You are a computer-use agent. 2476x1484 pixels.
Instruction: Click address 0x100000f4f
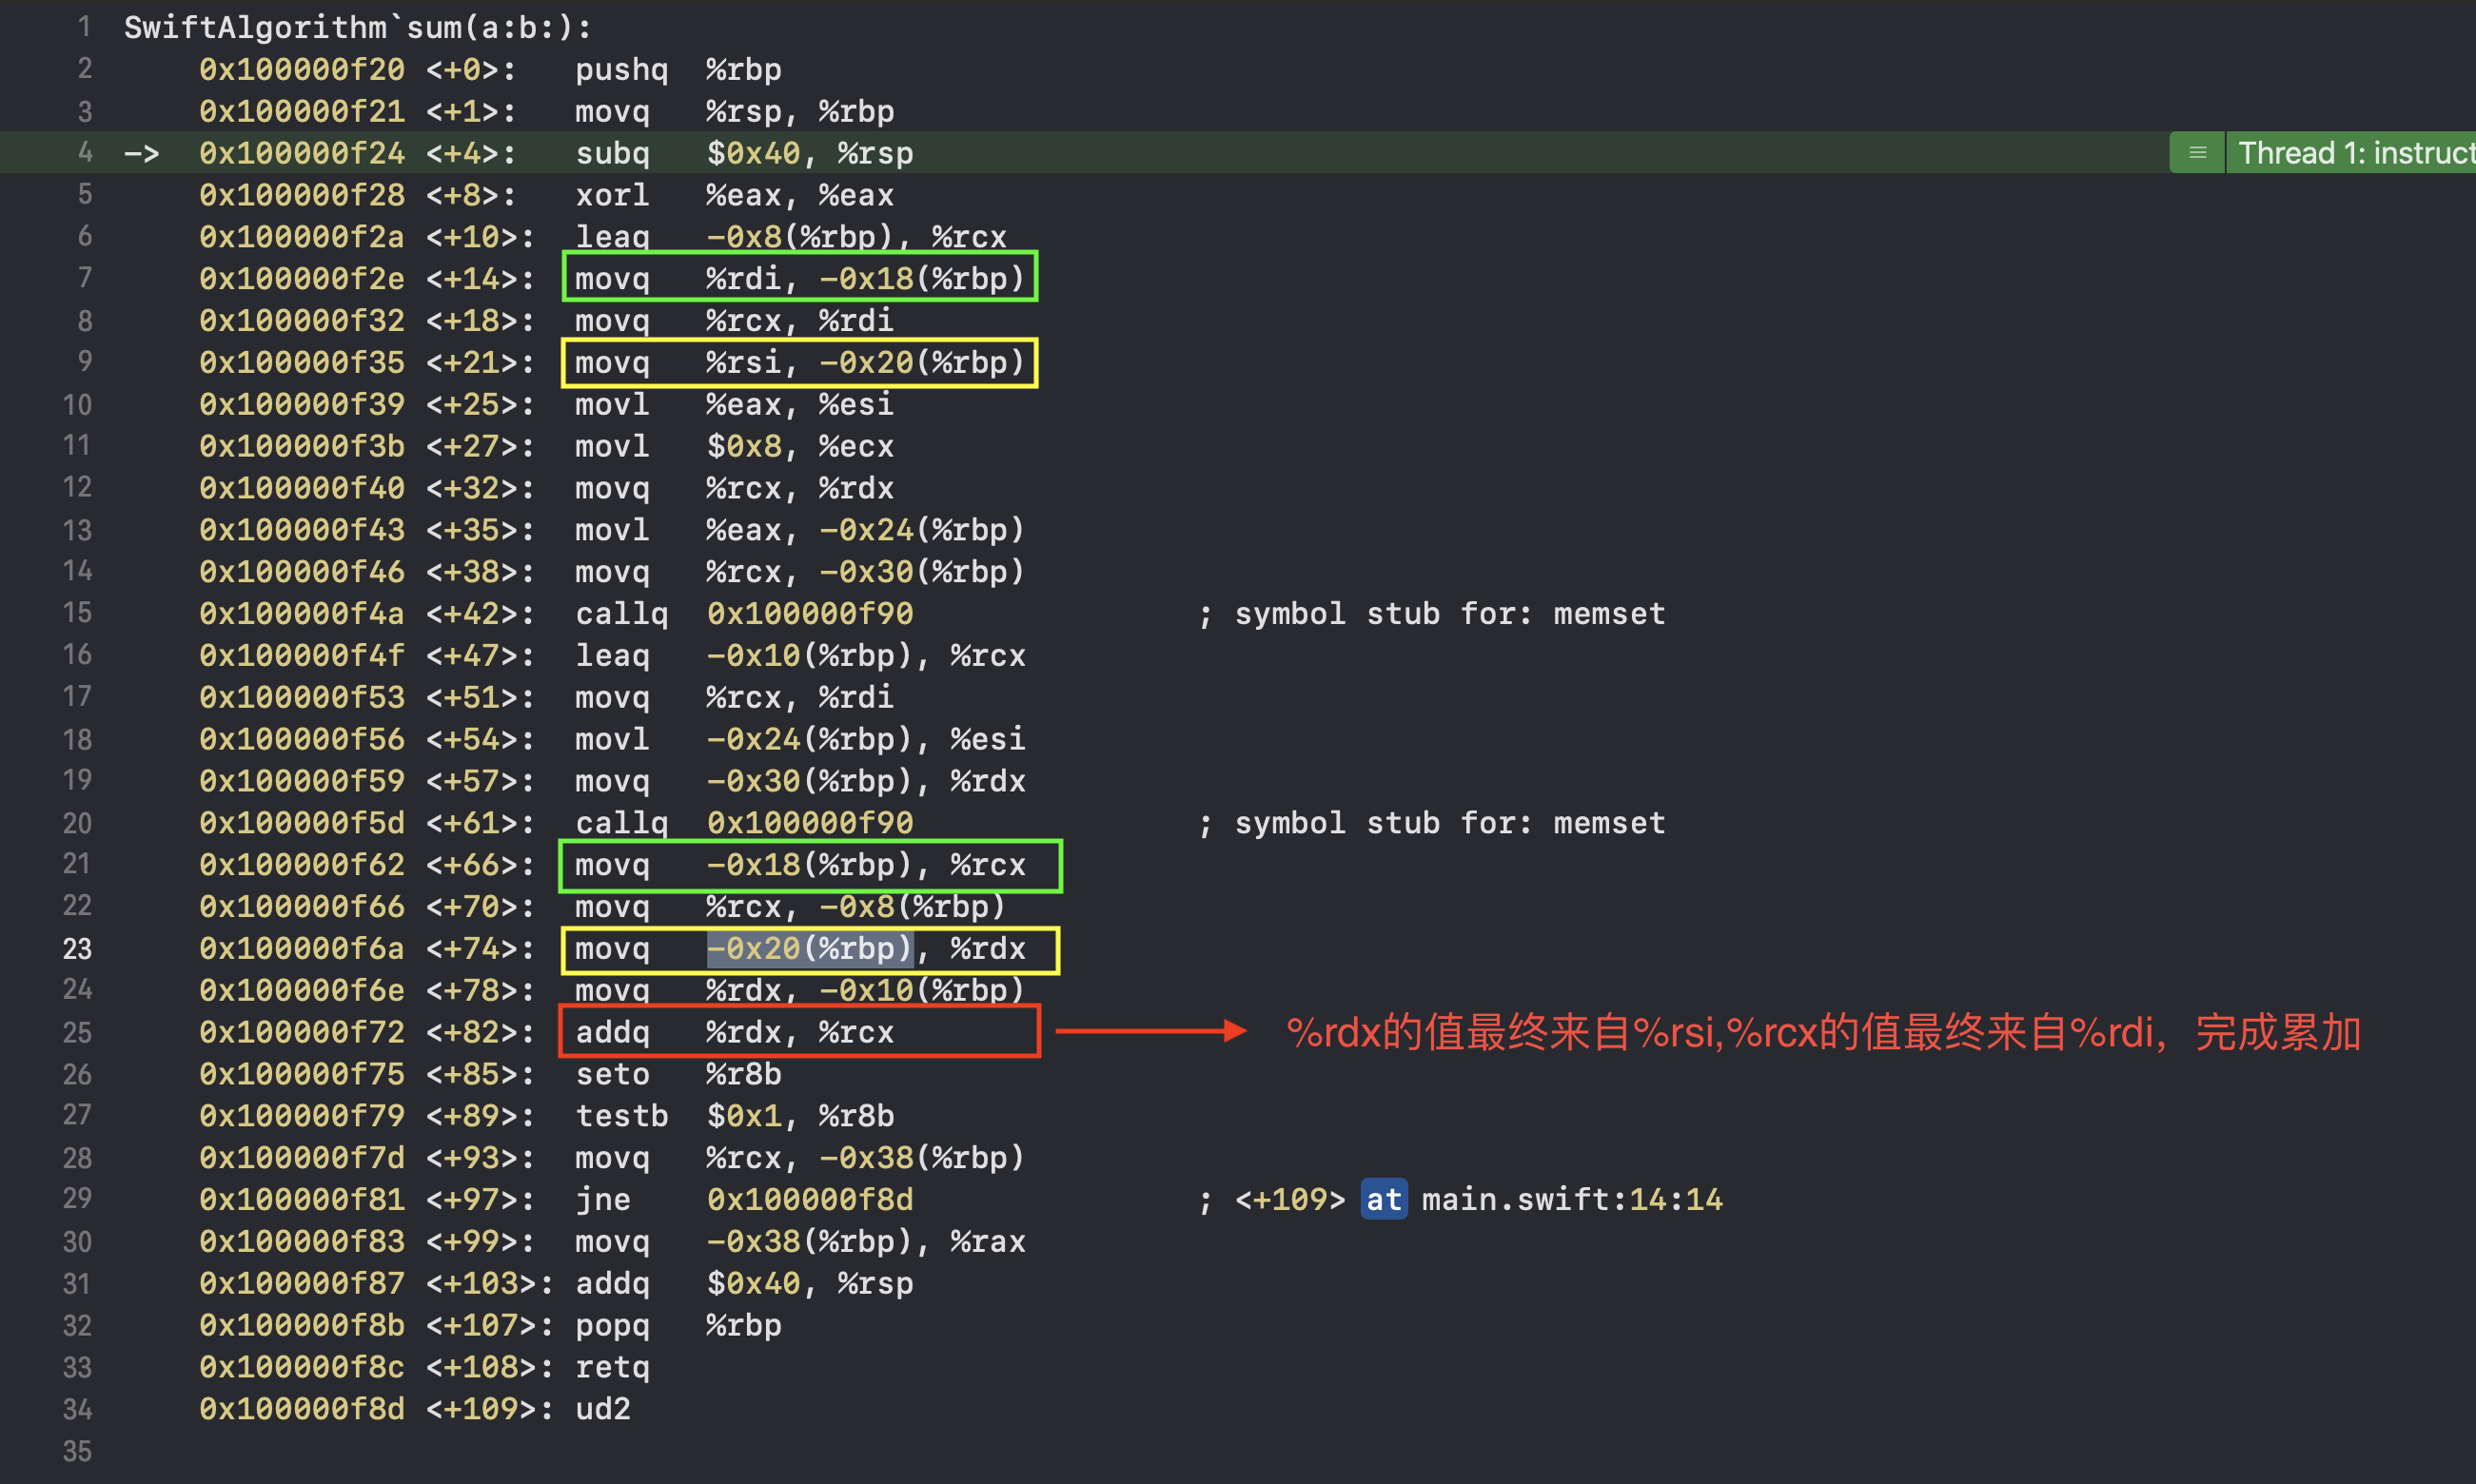click(302, 655)
